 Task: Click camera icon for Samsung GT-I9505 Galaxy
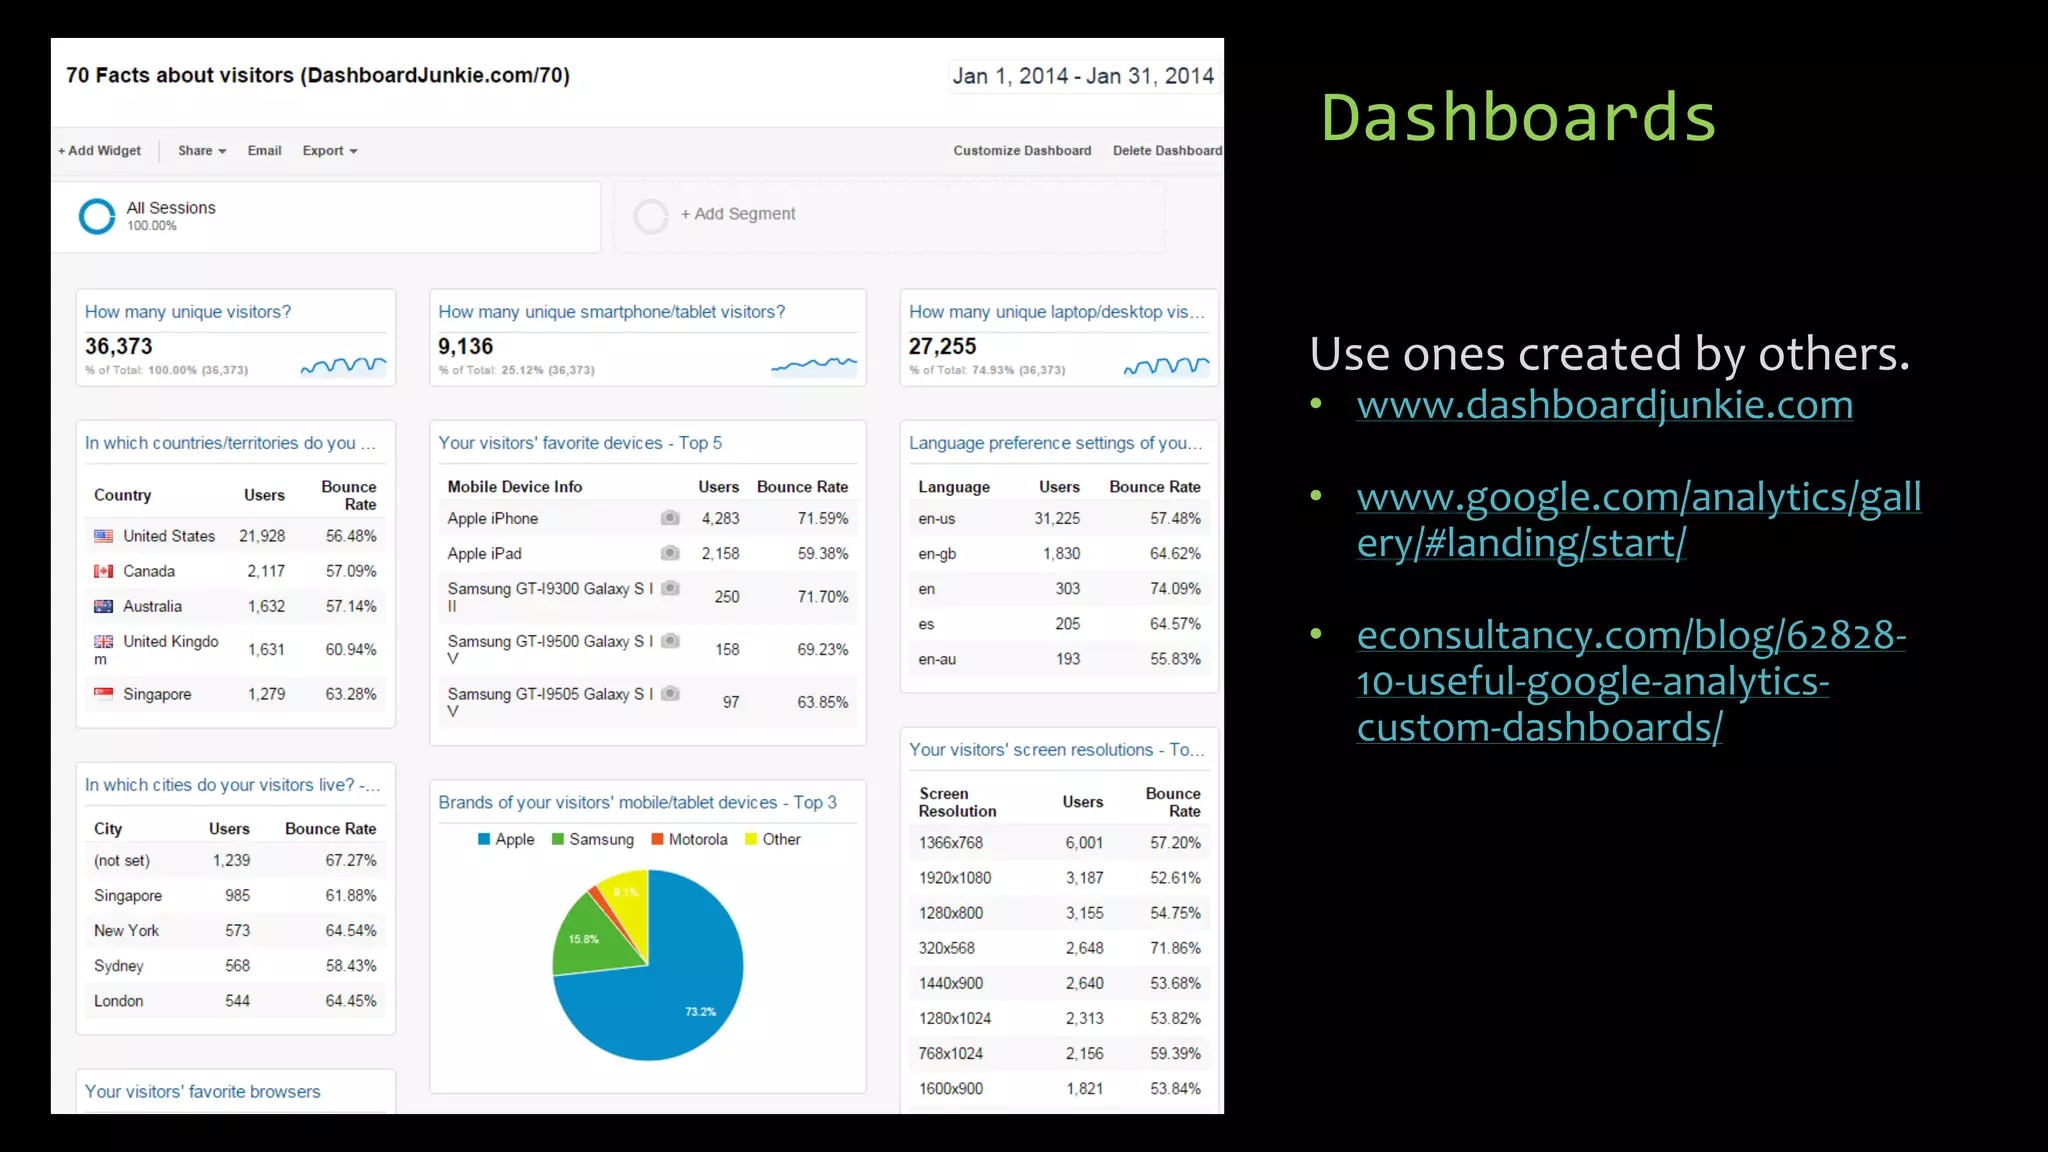pos(670,693)
